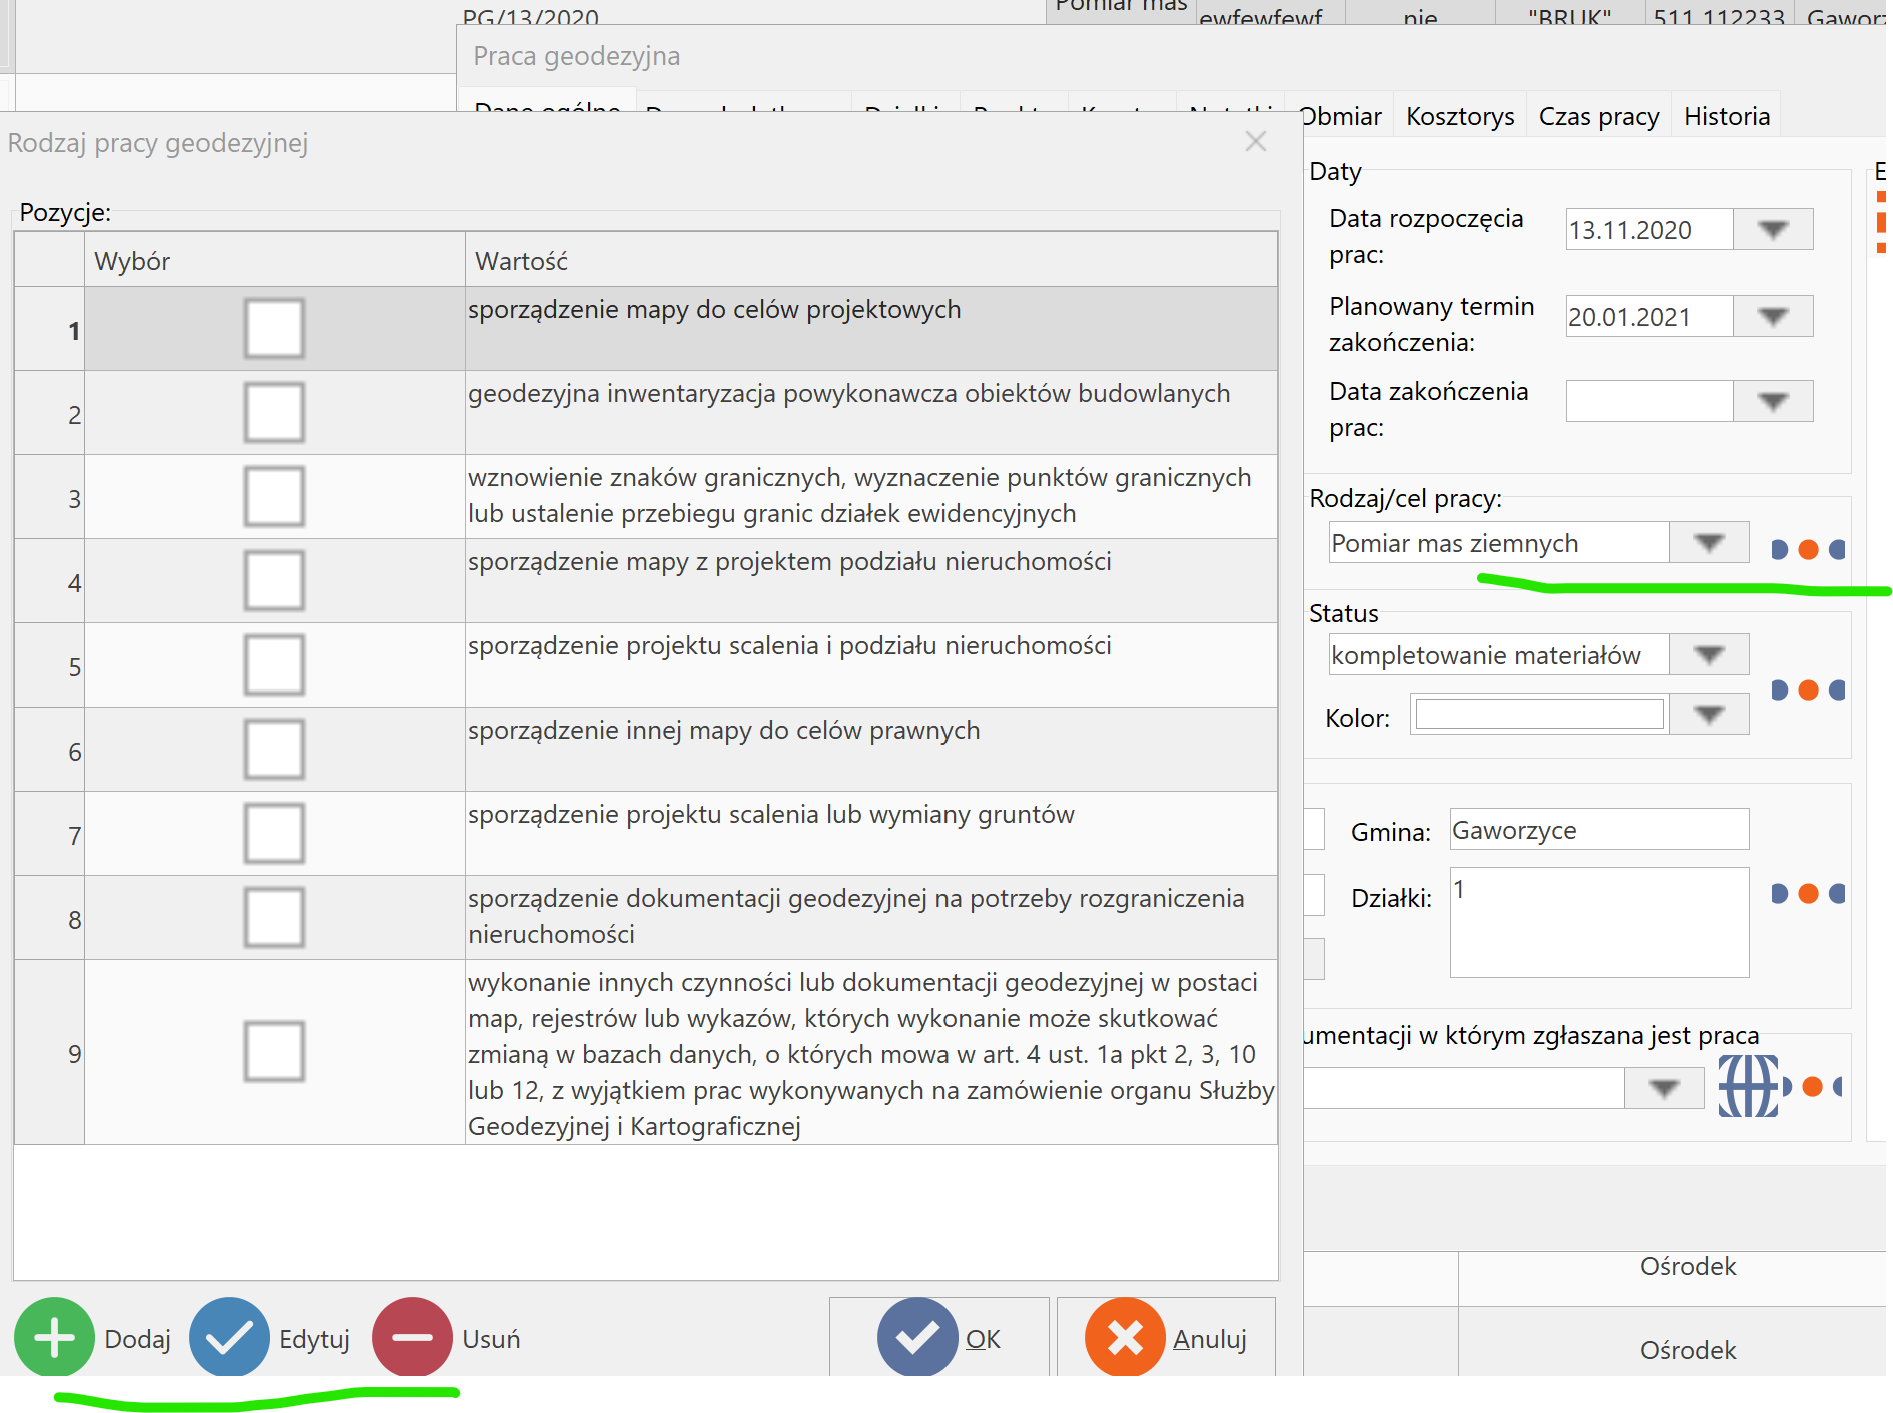The image size is (1893, 1413).
Task: Enable checkbox in row 9 wykonanie innych czynności
Action: coord(274,1051)
